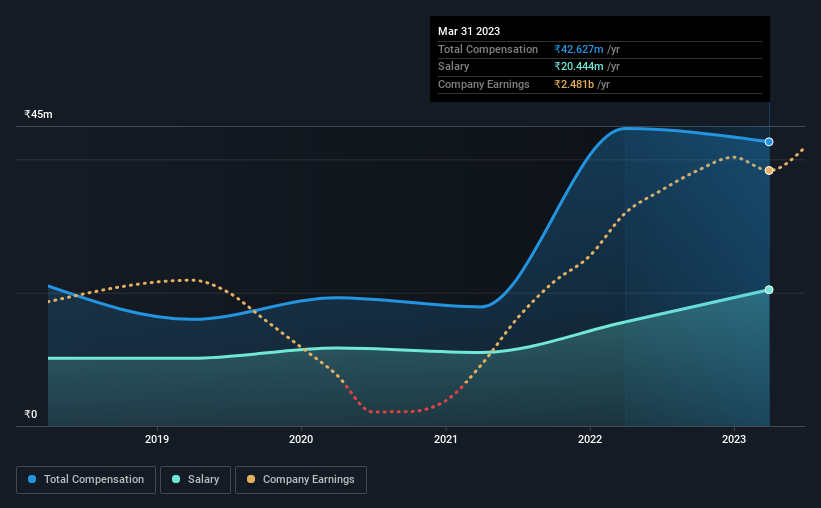
Task: Click the Mar 31 2023 tooltip date
Action: point(469,31)
